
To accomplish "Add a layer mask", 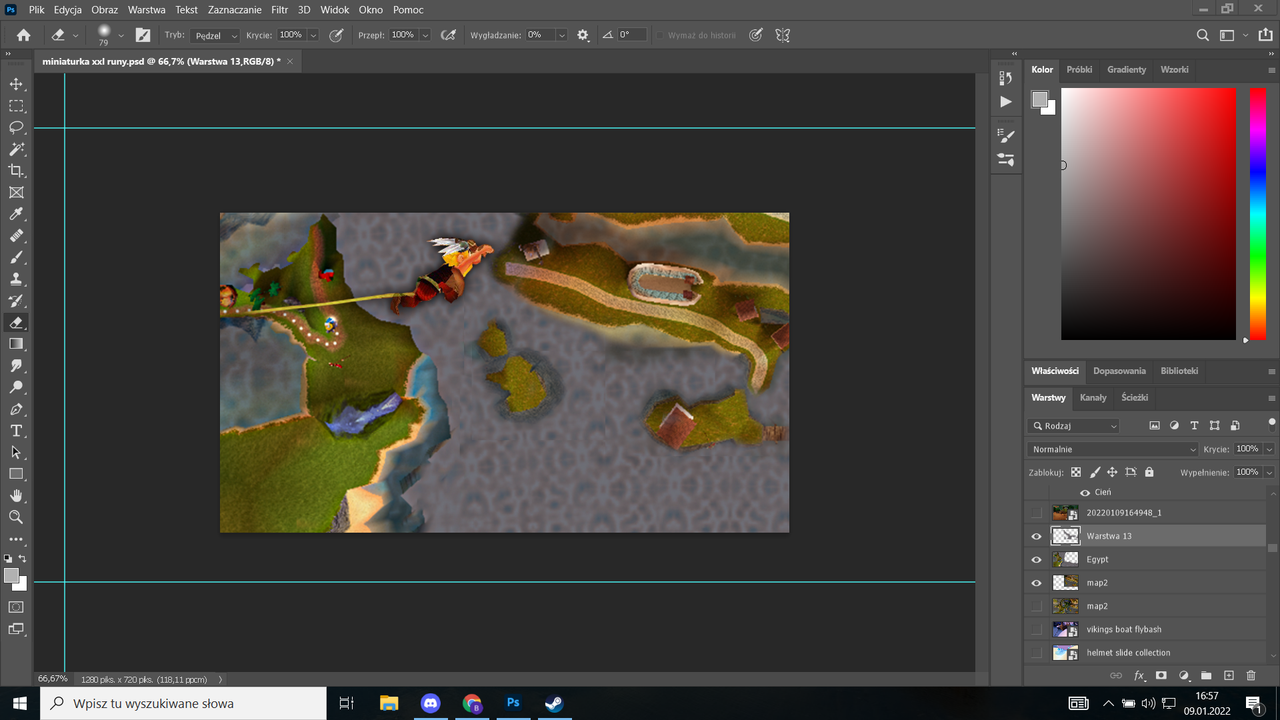I will (1161, 676).
